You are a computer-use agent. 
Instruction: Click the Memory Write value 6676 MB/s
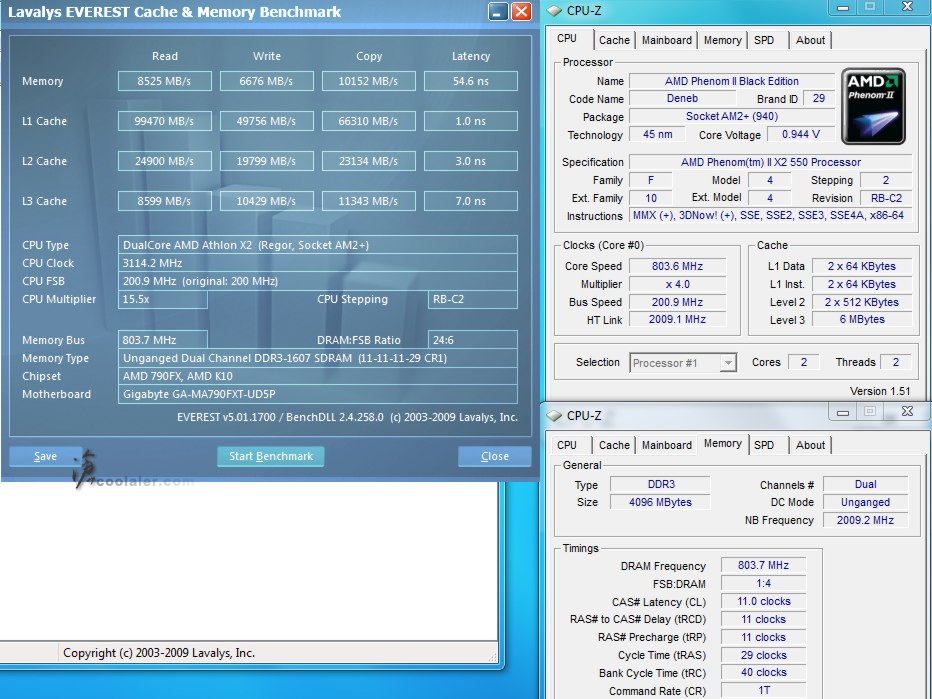266,81
